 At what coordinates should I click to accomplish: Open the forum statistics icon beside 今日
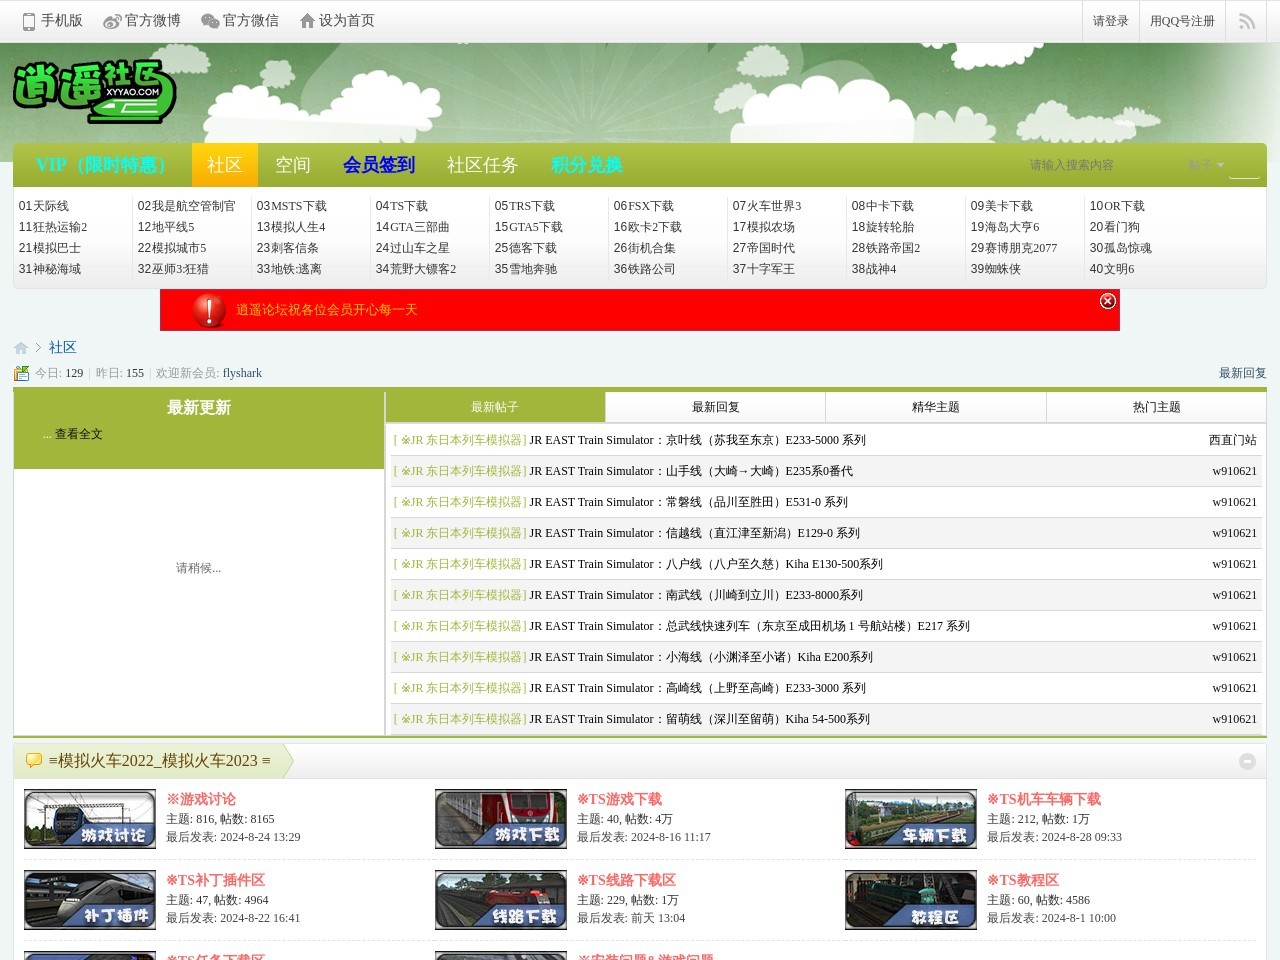22,373
